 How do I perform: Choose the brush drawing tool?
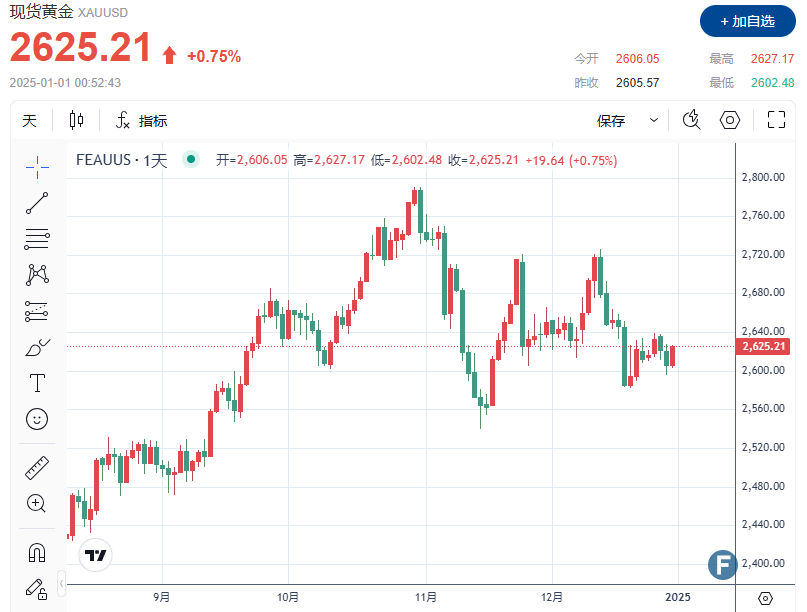(x=37, y=347)
